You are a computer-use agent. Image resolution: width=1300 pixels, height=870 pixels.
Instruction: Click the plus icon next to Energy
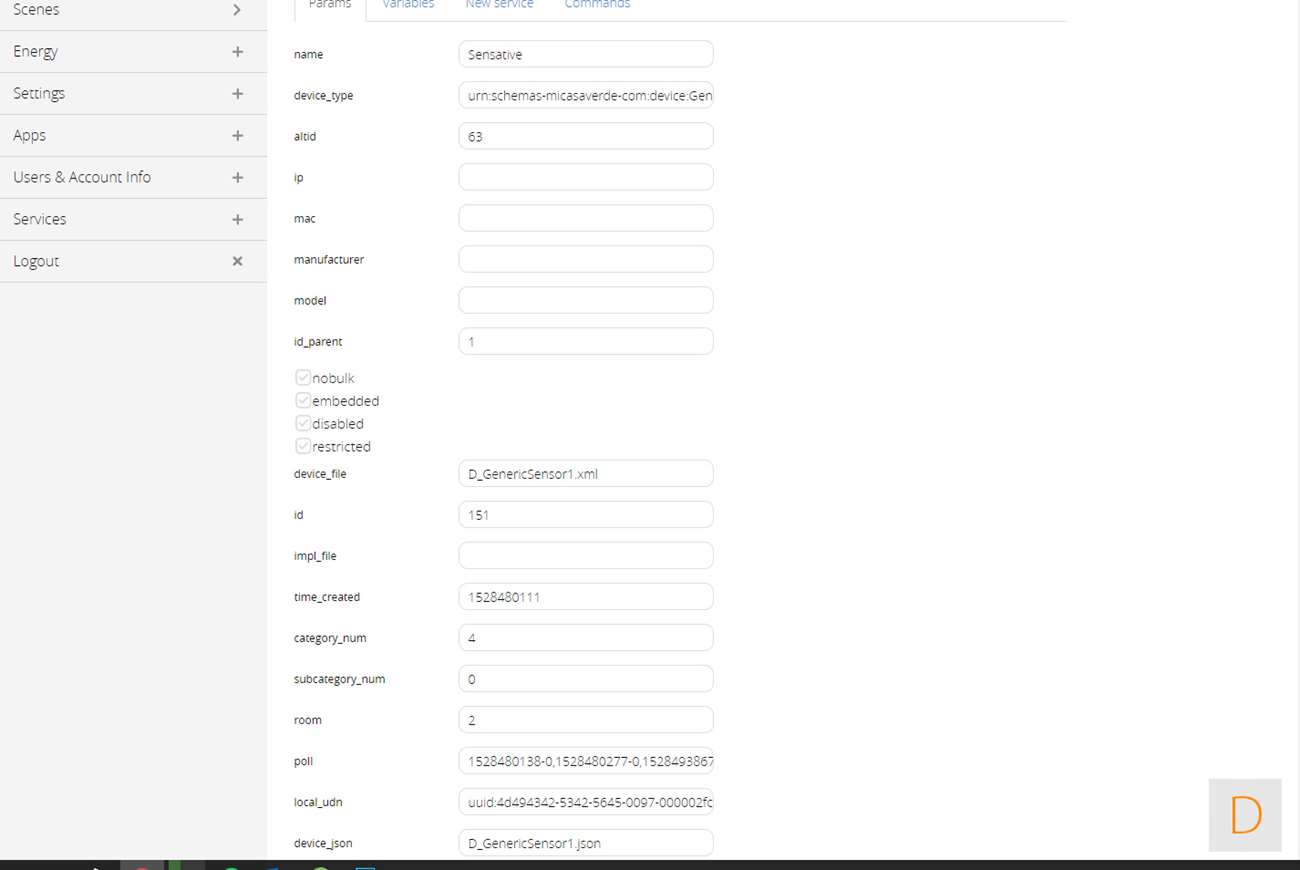[x=237, y=52]
